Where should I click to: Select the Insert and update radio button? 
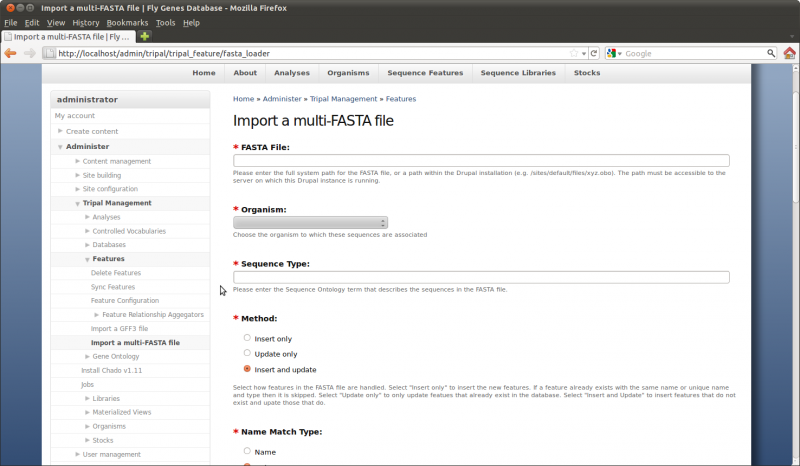coord(247,369)
